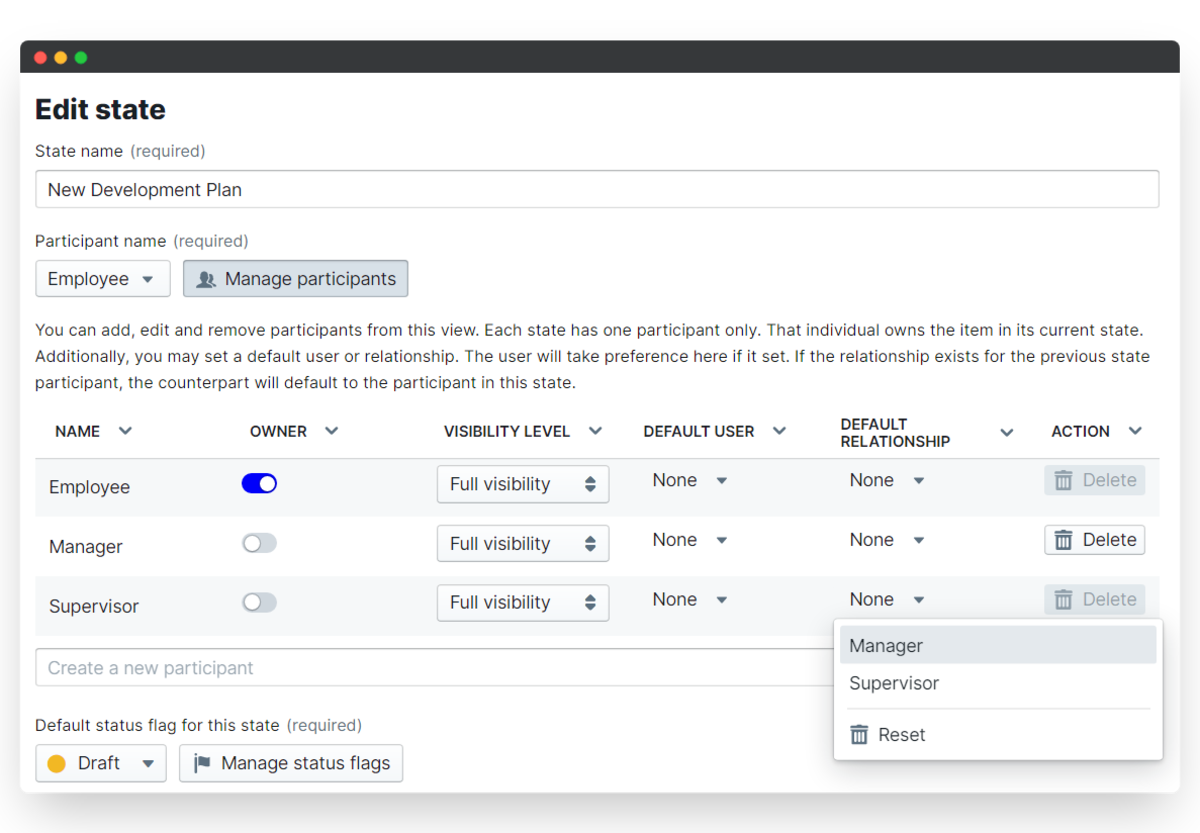
Task: Open Manager row default user dropdown
Action: tap(690, 540)
